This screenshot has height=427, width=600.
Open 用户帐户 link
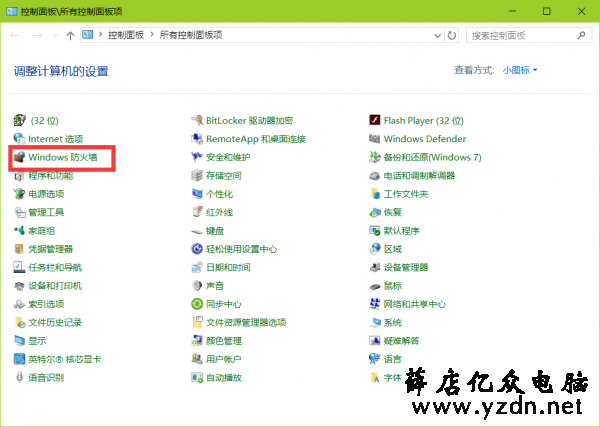coord(224,359)
